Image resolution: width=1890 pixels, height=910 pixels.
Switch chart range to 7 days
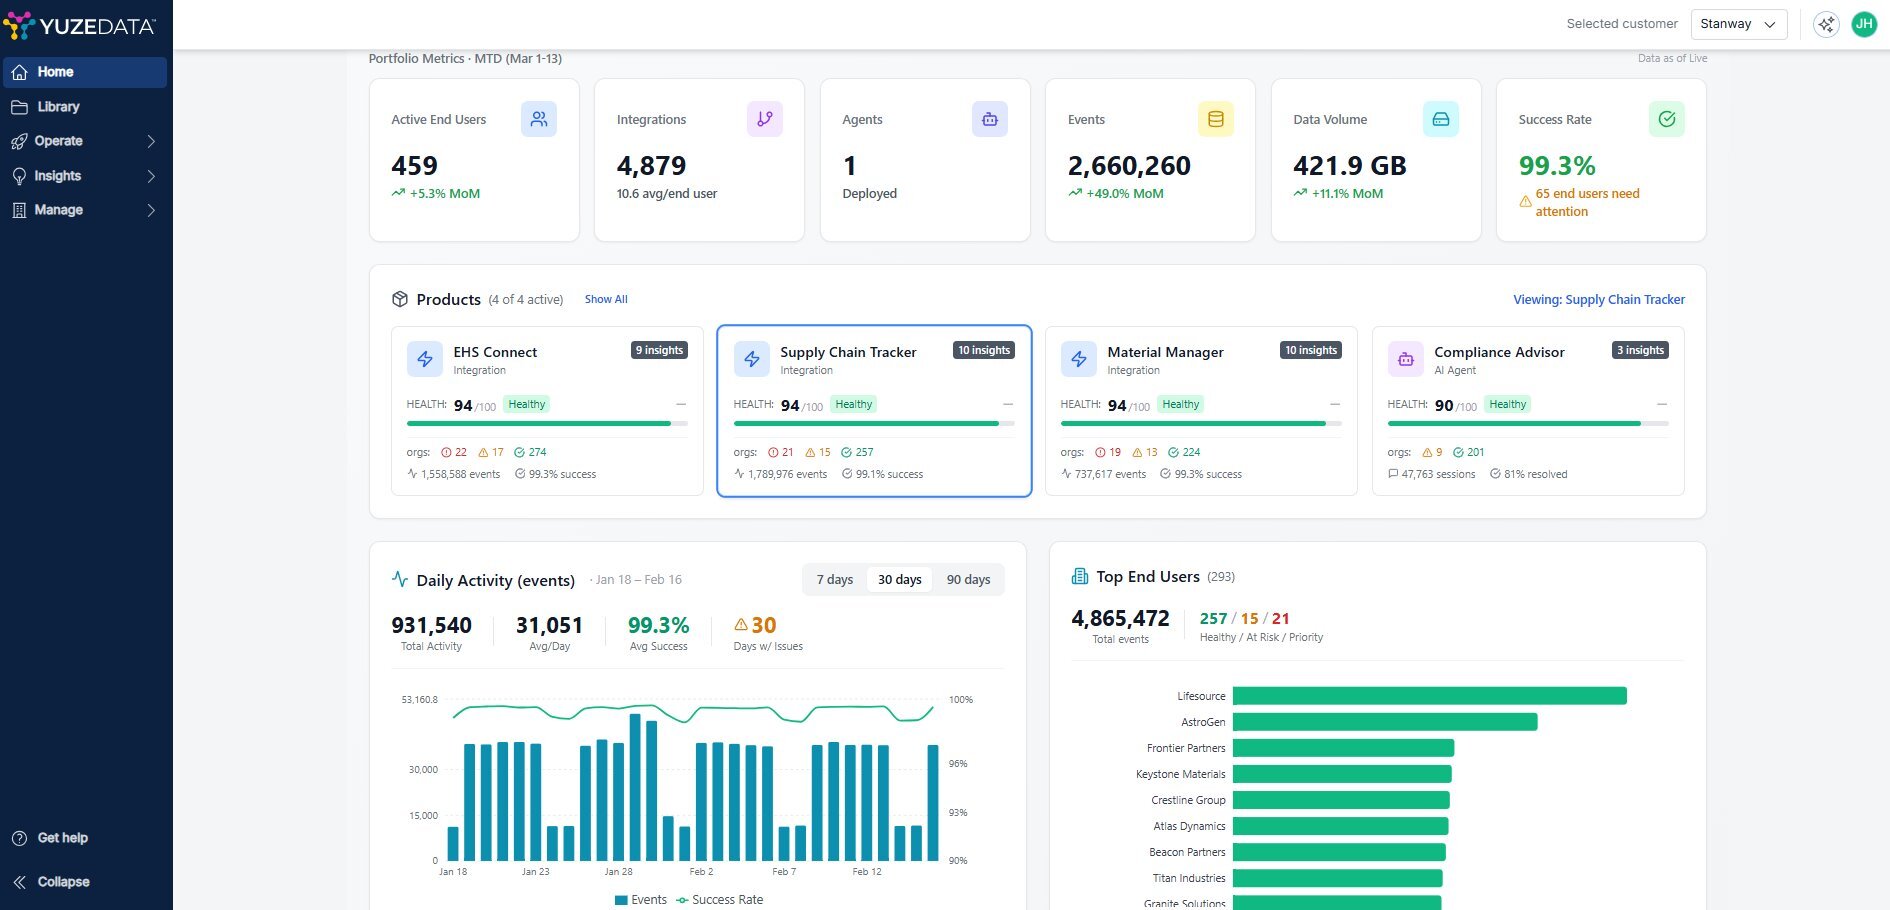[x=834, y=580]
